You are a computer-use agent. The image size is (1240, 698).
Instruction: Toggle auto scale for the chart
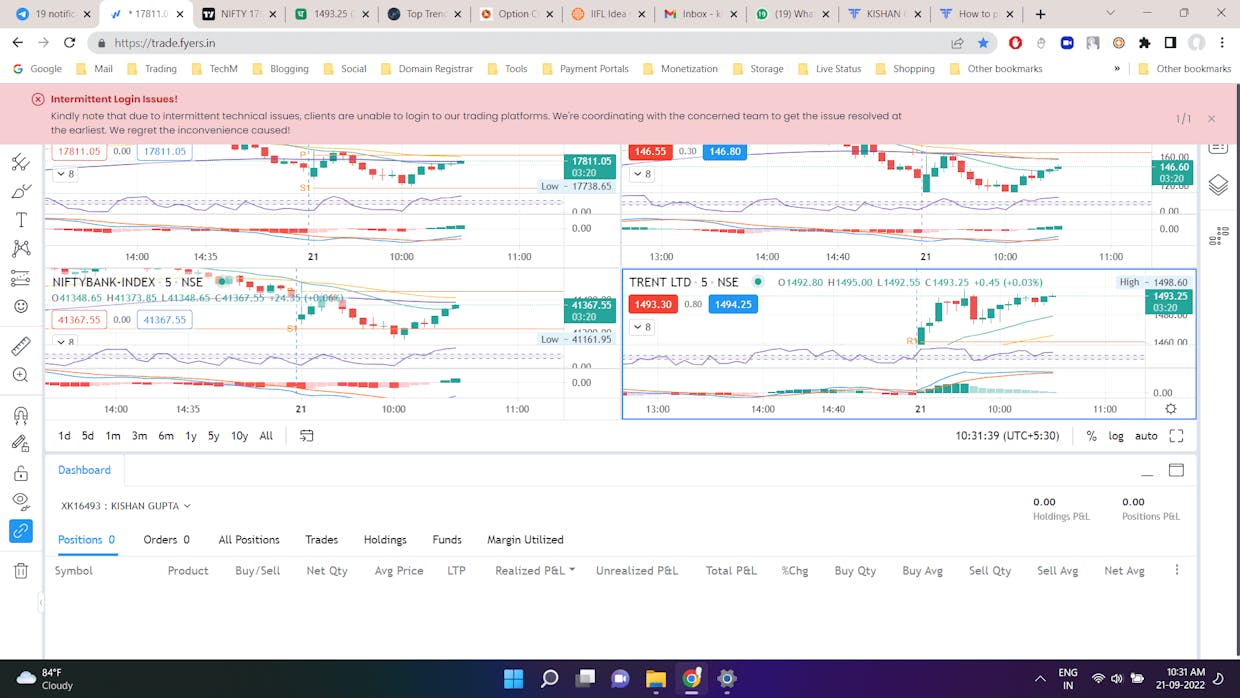coord(1146,436)
